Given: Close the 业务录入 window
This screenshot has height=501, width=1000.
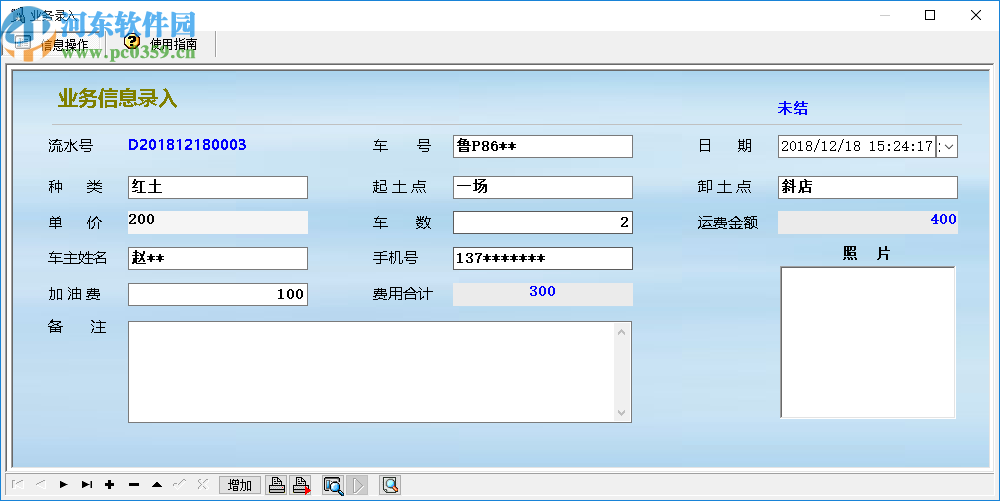Looking at the screenshot, I should (976, 15).
